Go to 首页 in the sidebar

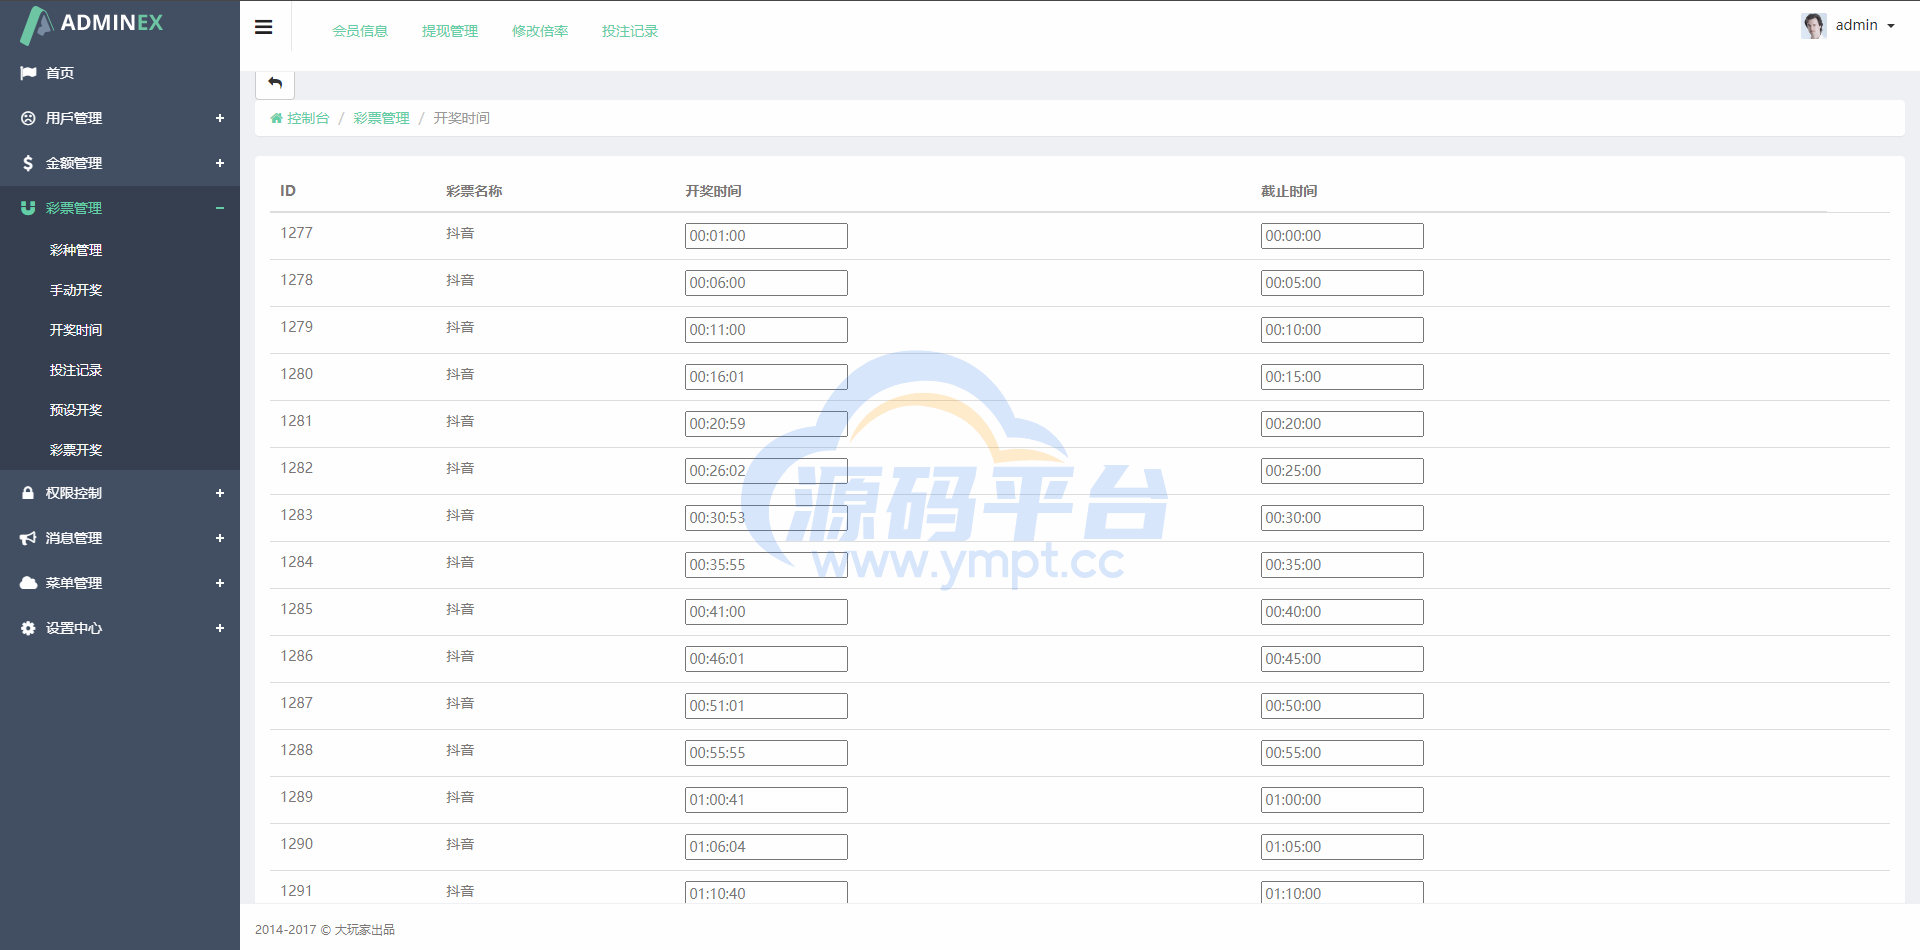[x=60, y=73]
